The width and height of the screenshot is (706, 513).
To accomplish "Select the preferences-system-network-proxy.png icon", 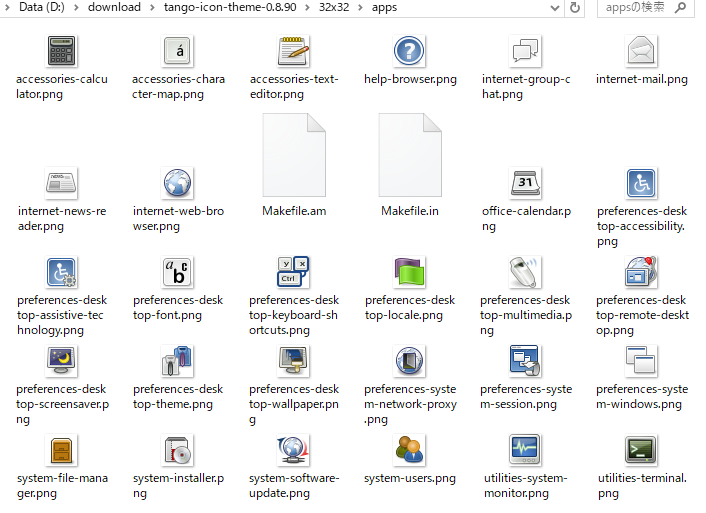I will (x=409, y=361).
